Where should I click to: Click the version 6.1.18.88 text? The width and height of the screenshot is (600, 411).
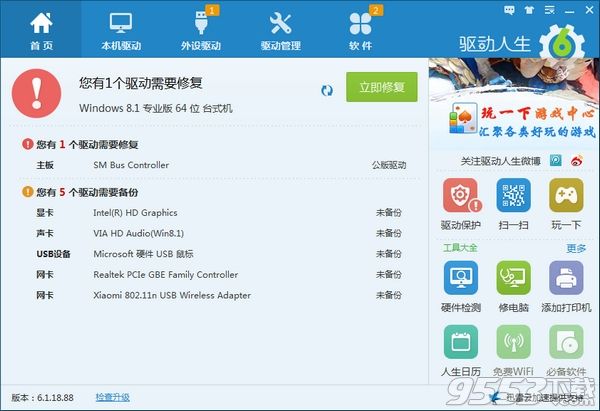[42, 397]
